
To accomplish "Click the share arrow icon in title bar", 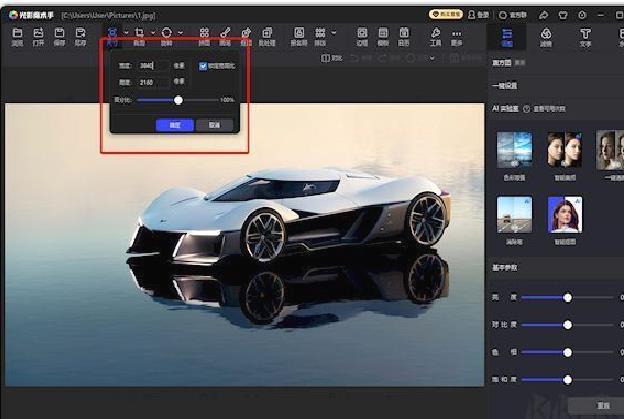I will (543, 15).
